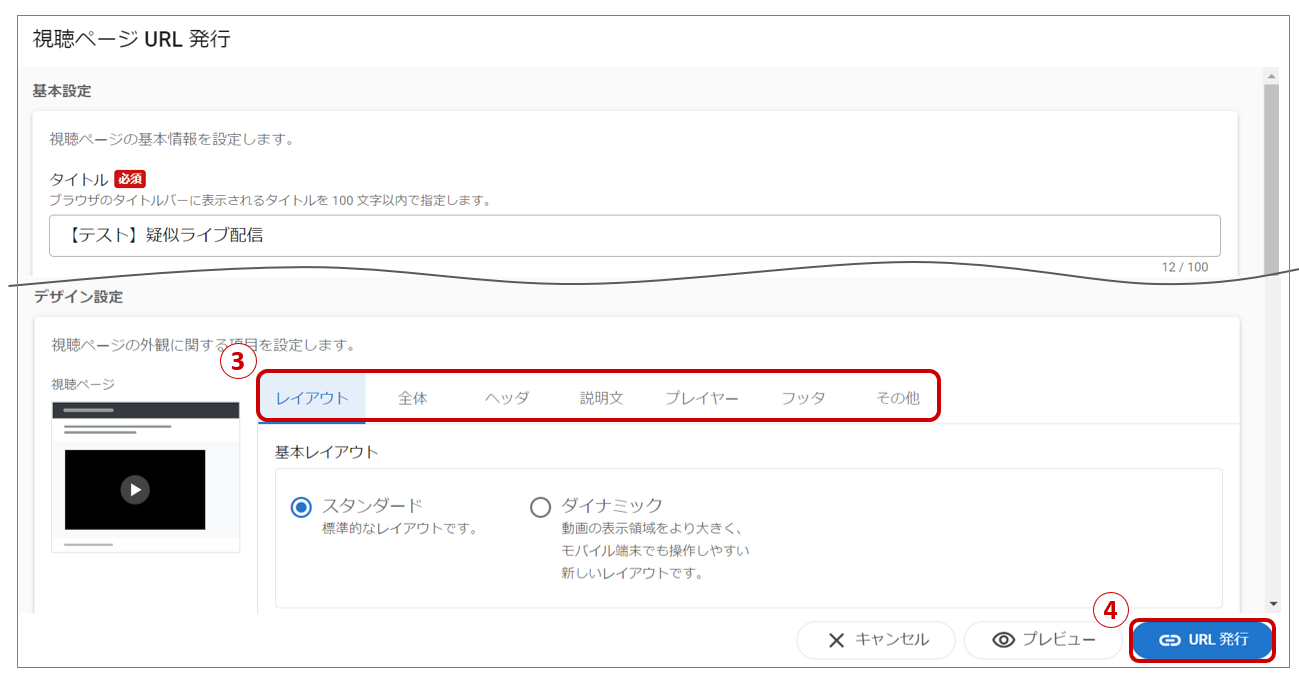Select the ダイナミック layout radio button
This screenshot has width=1299, height=675.
click(540, 507)
